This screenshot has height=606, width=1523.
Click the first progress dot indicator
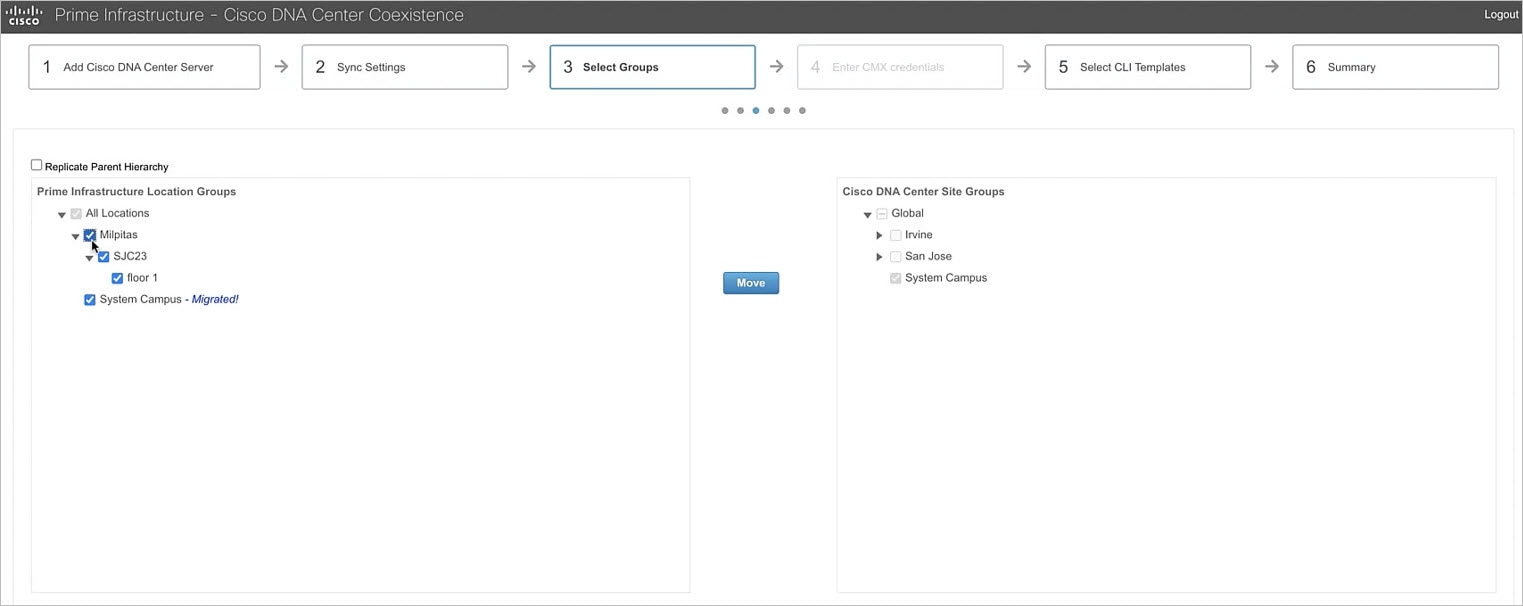[725, 111]
